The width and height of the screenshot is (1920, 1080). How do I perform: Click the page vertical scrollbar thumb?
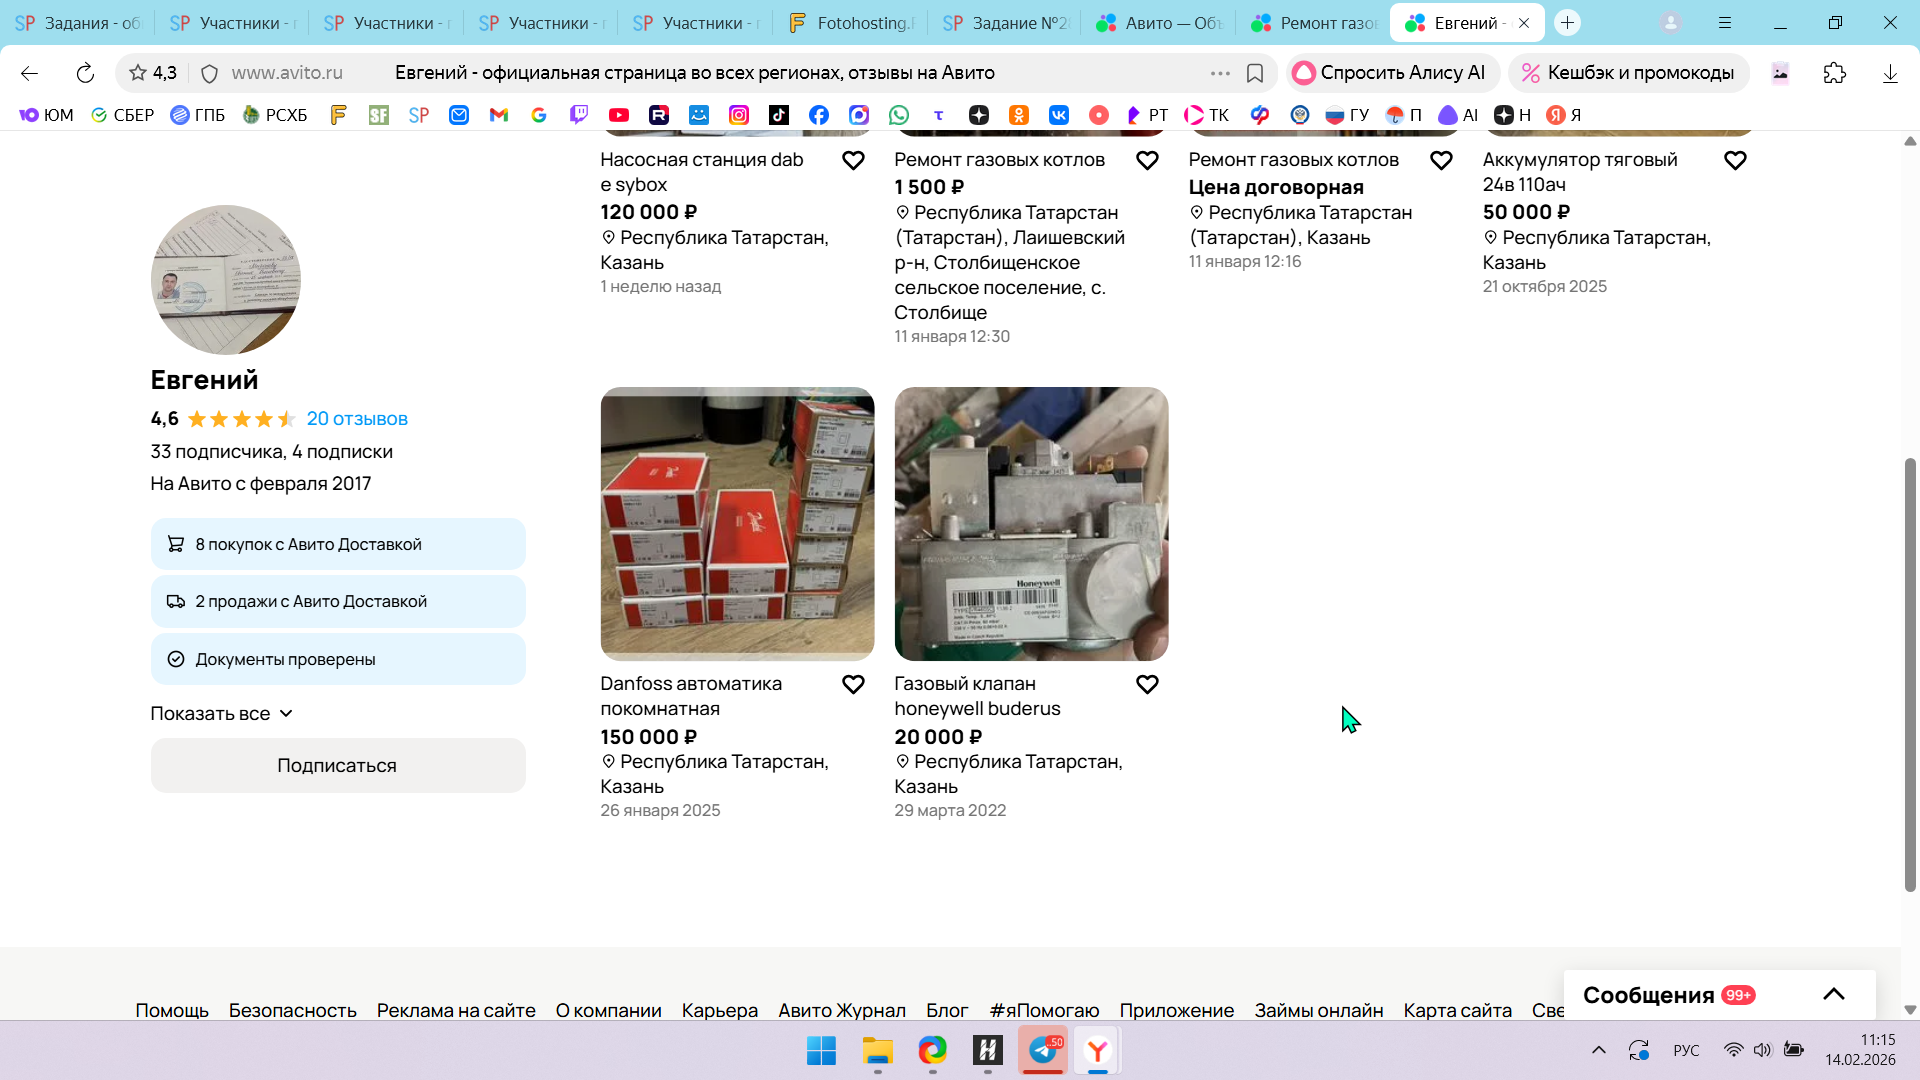pyautogui.click(x=1910, y=675)
